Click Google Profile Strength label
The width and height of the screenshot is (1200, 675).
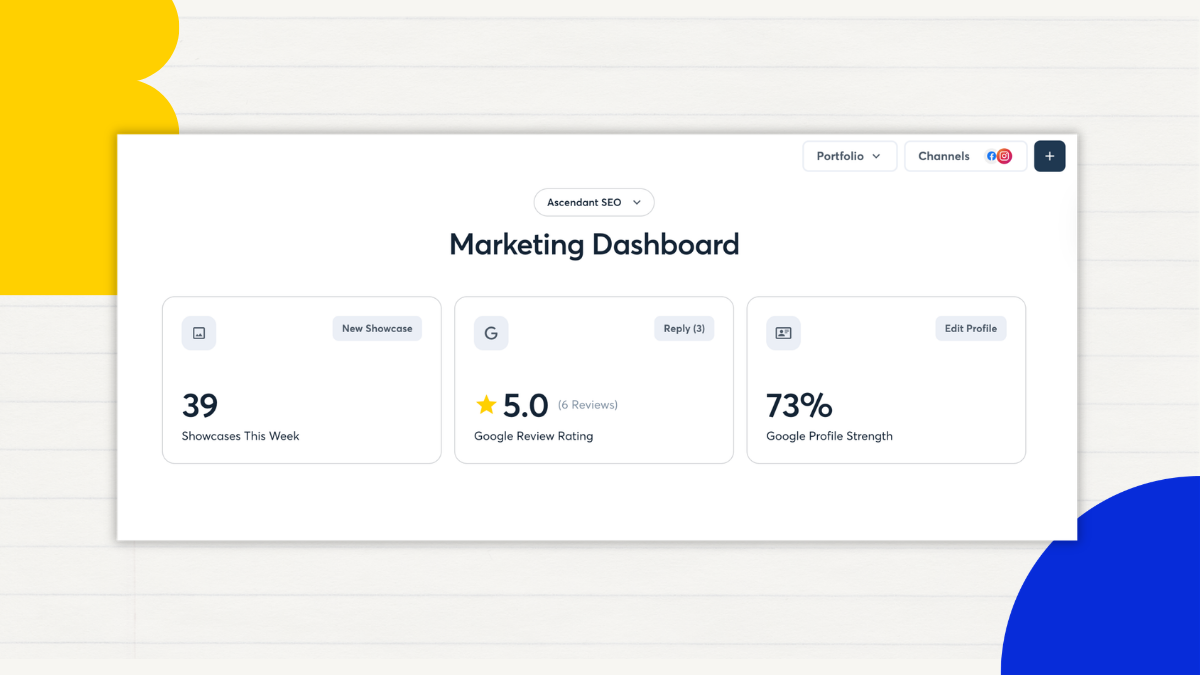[829, 436]
